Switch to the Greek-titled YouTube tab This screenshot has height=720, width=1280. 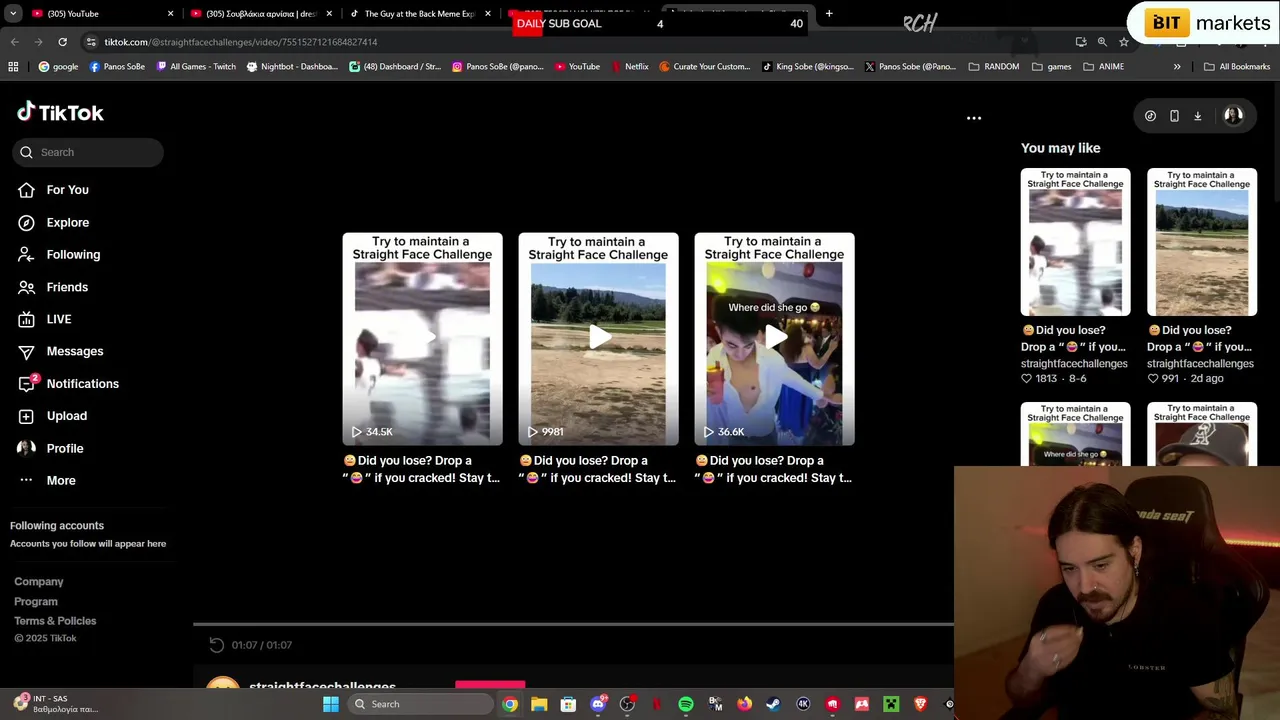pos(260,14)
